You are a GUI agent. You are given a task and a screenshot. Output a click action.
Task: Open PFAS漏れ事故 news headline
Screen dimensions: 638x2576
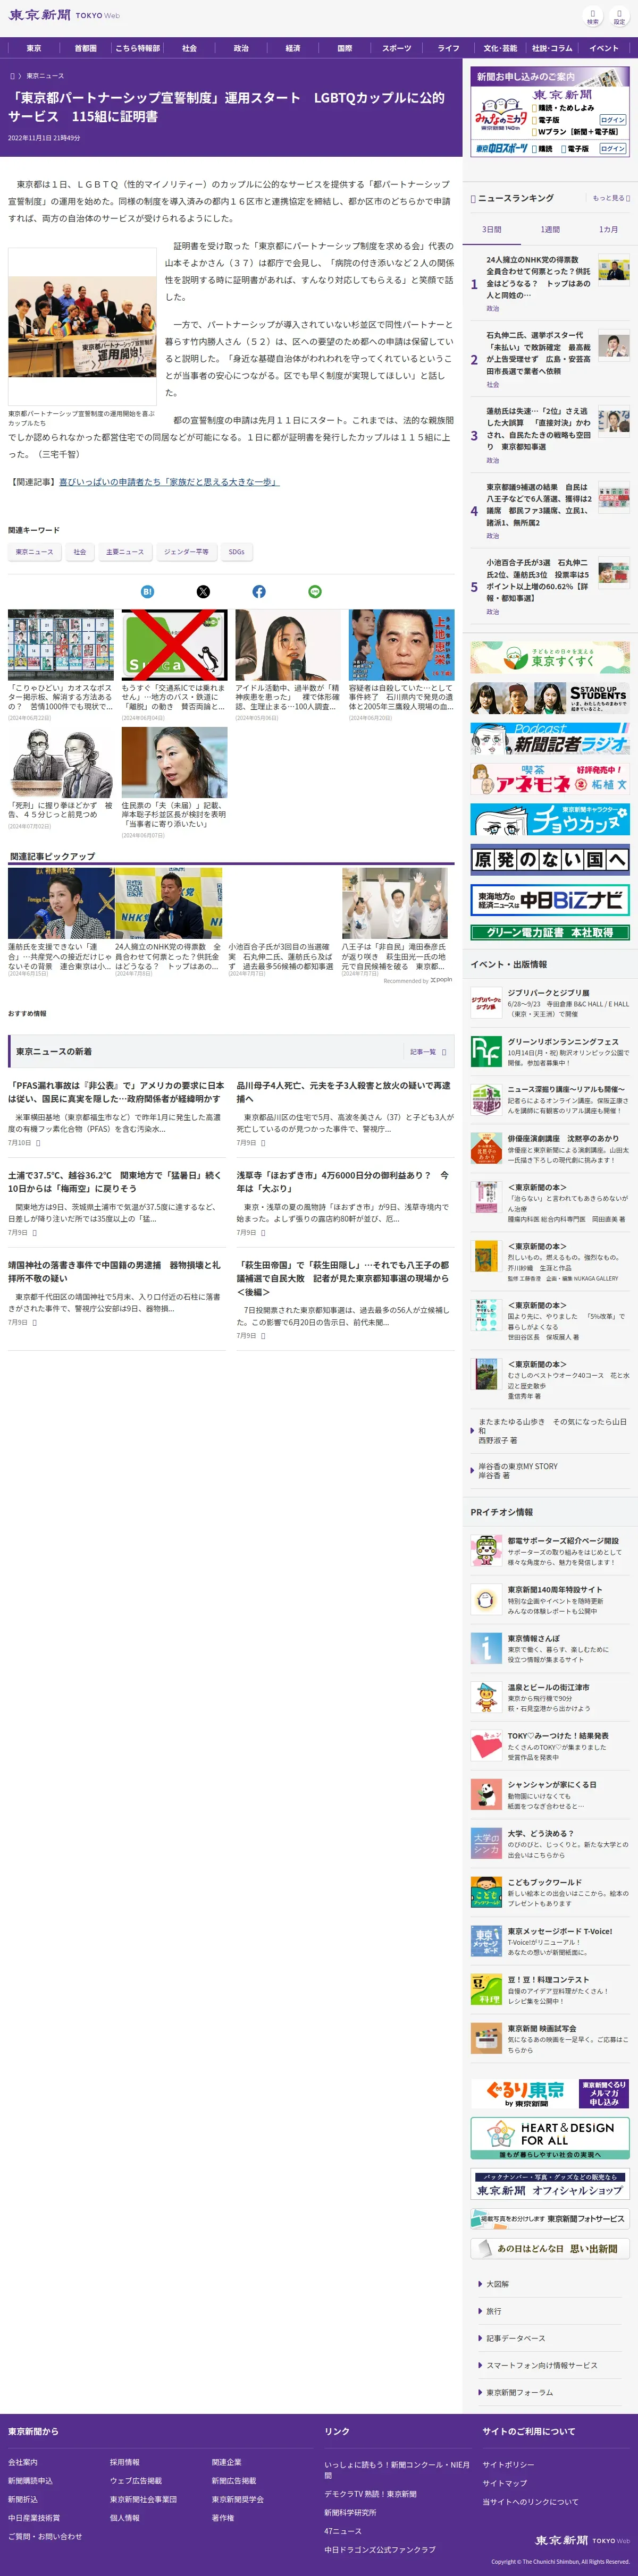pyautogui.click(x=116, y=1092)
